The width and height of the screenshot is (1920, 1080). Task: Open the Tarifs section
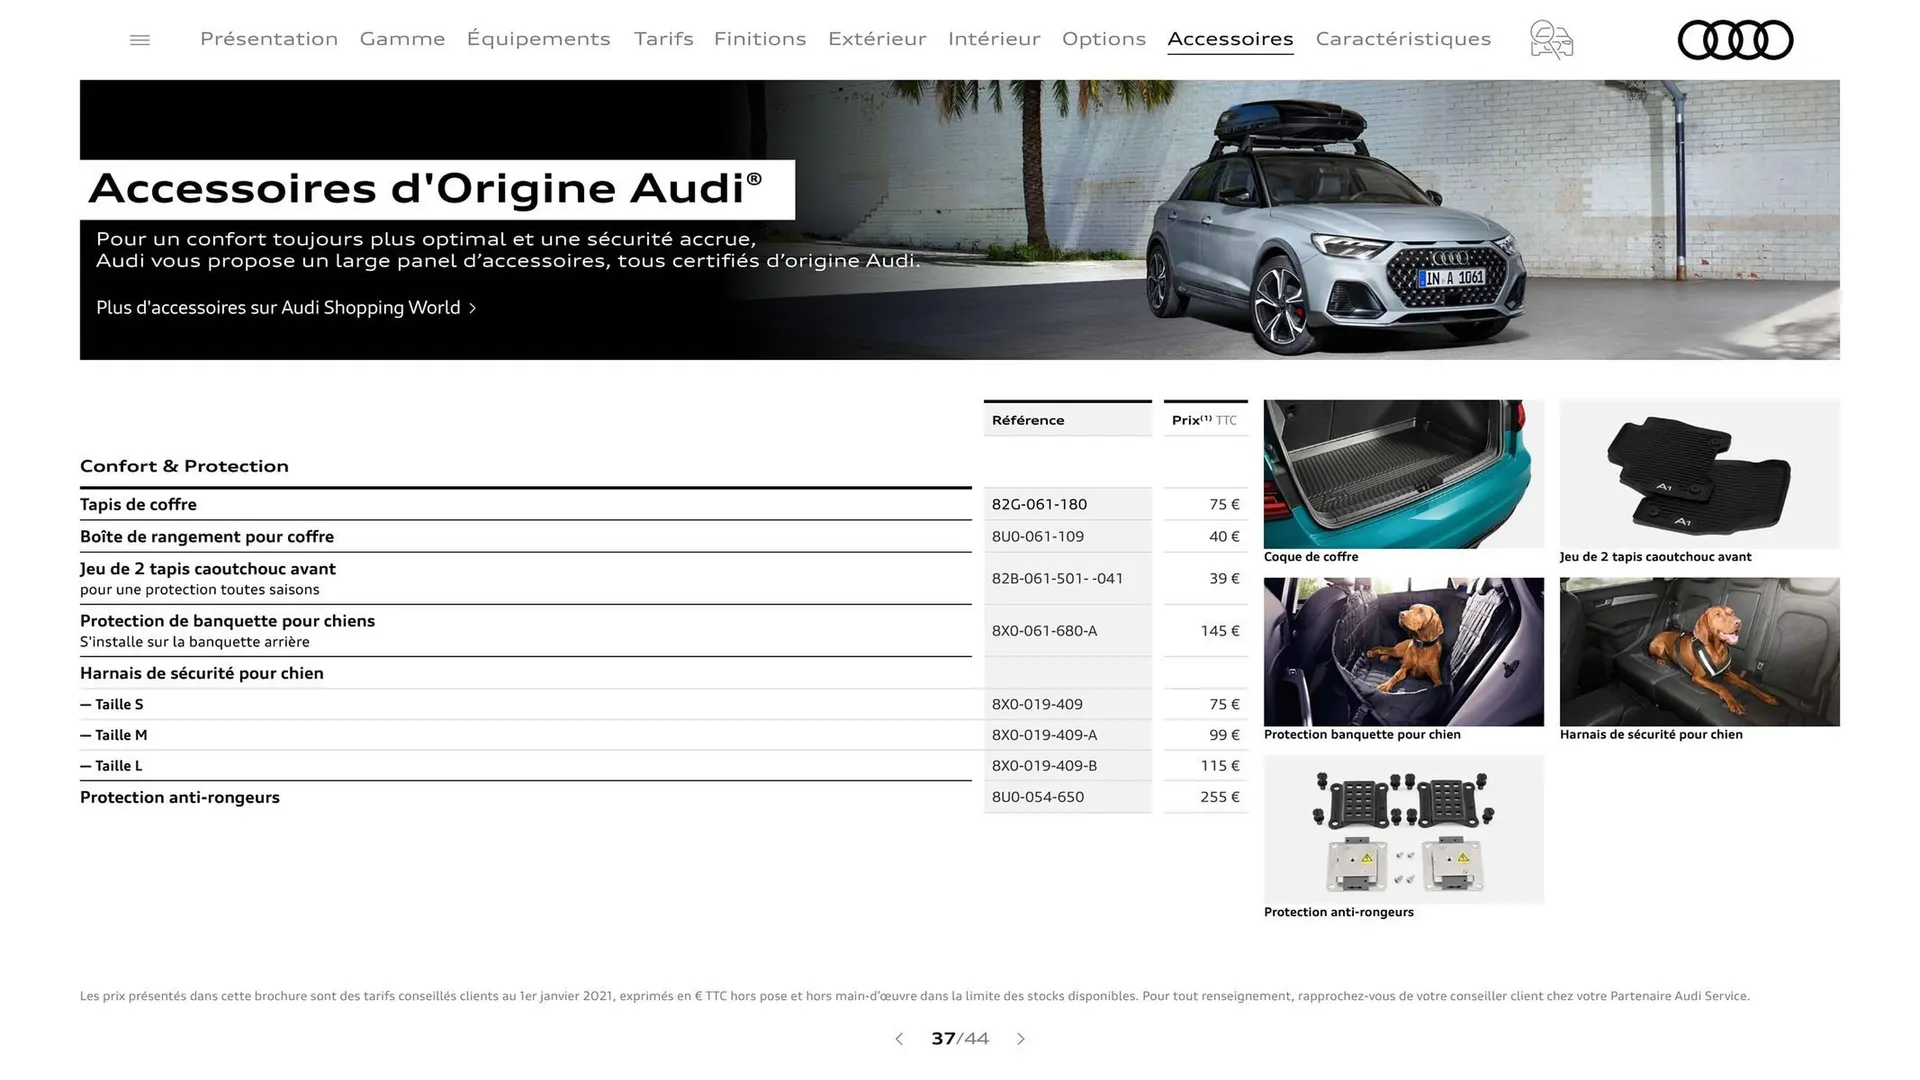pos(662,39)
